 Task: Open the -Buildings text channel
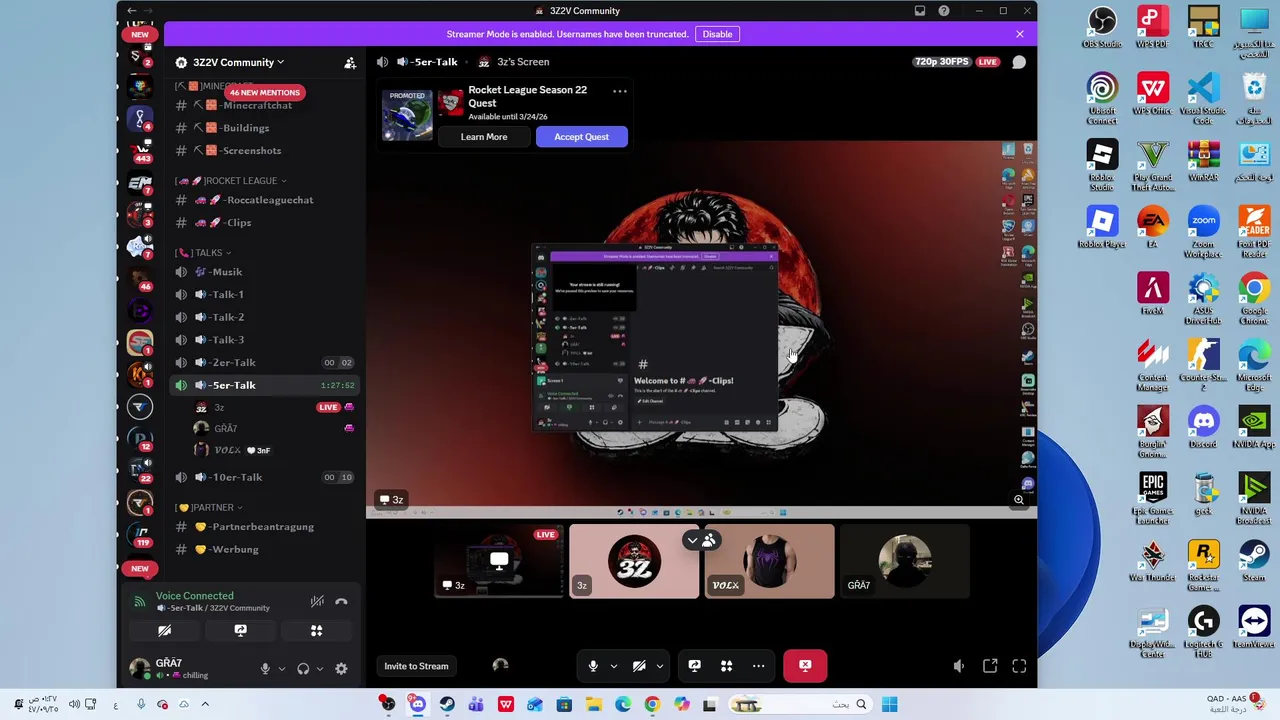pyautogui.click(x=264, y=128)
